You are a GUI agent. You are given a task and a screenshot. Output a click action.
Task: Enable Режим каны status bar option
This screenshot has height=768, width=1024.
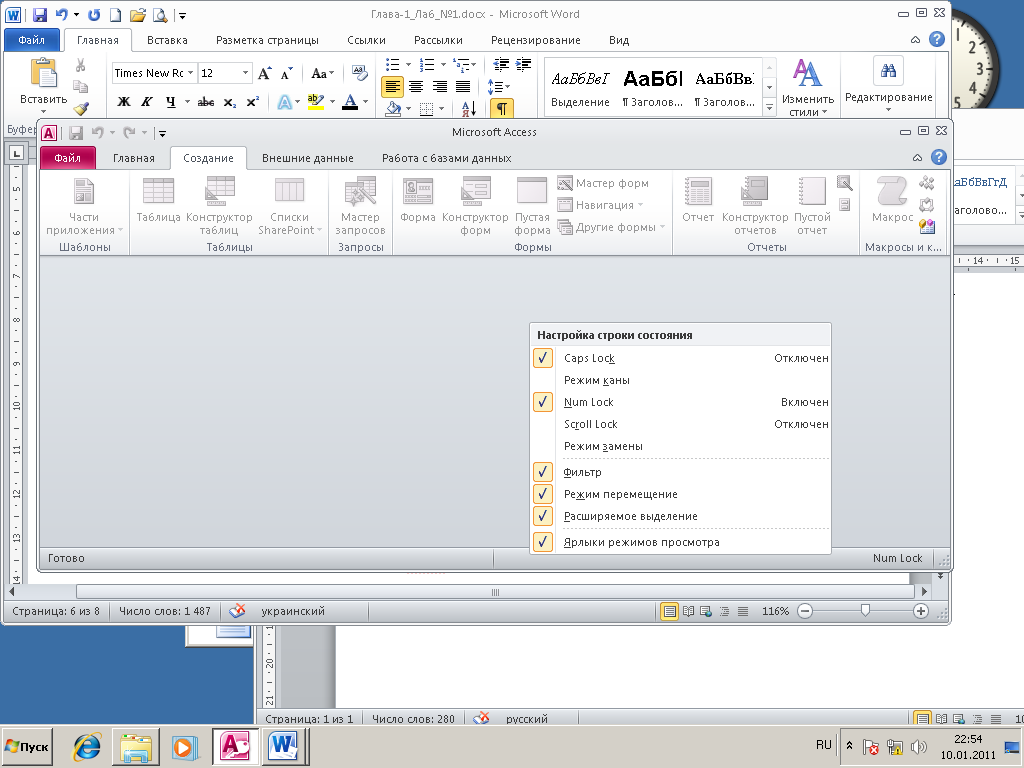tap(680, 380)
